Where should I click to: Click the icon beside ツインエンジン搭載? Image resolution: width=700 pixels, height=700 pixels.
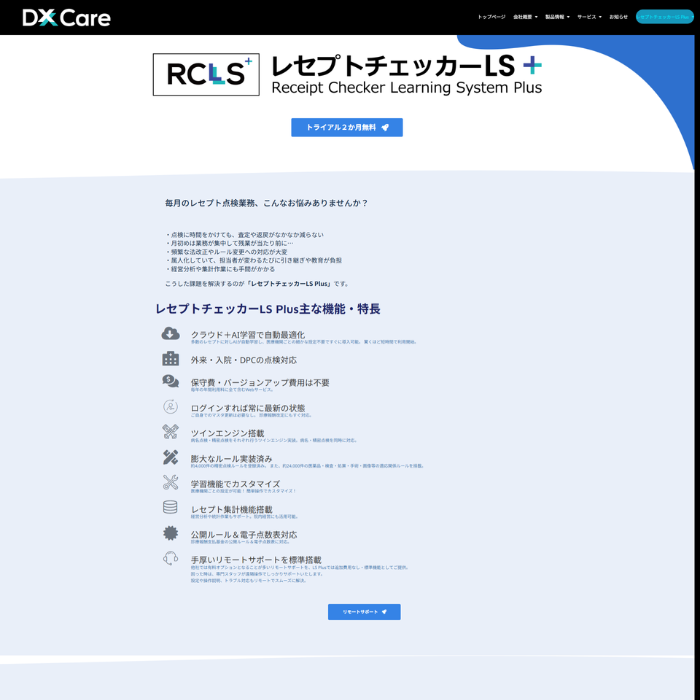pos(171,432)
